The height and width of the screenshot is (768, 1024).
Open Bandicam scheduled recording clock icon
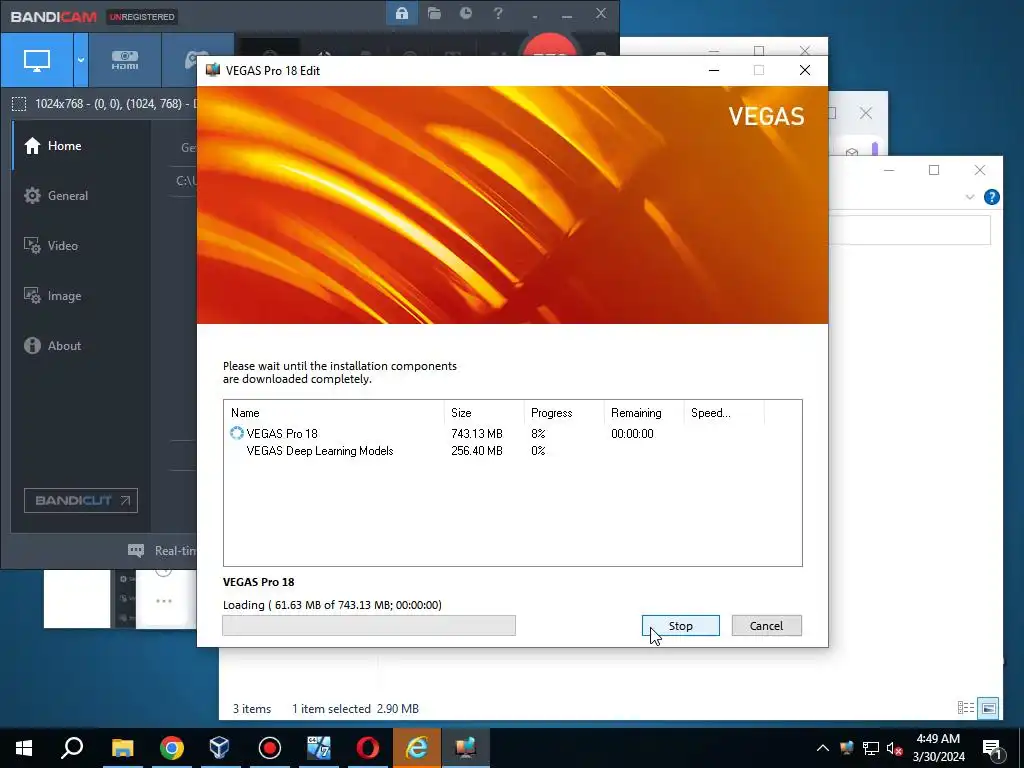coord(466,13)
